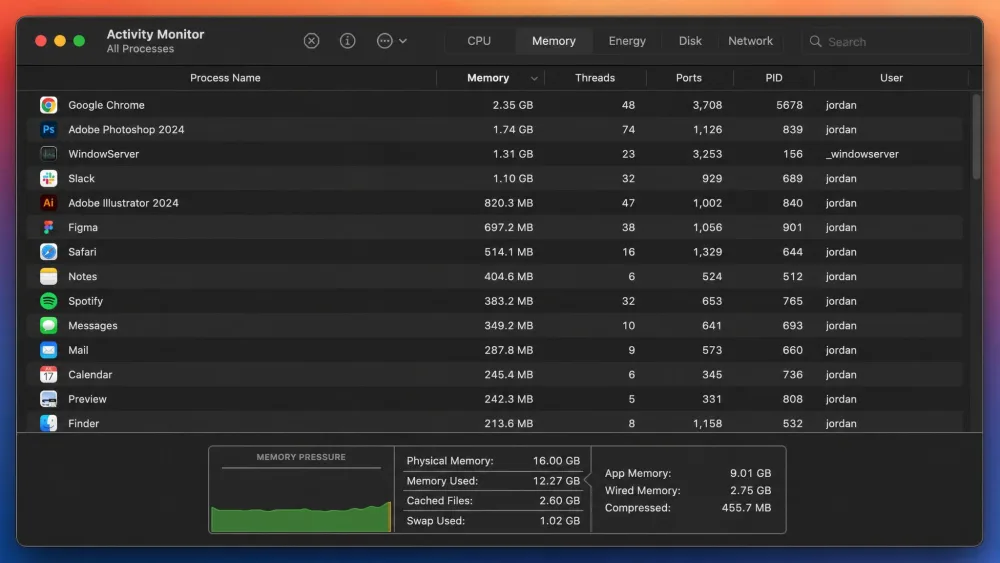Select the Mail process name
The width and height of the screenshot is (1000, 563).
pos(78,350)
